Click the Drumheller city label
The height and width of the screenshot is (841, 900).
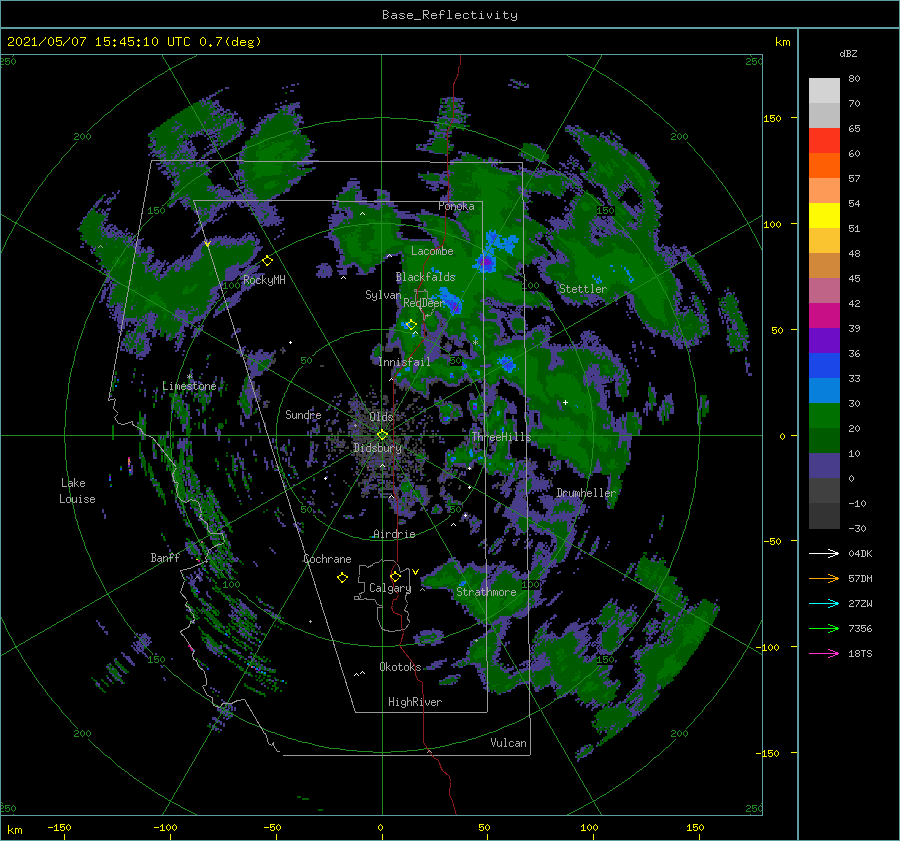pos(586,493)
